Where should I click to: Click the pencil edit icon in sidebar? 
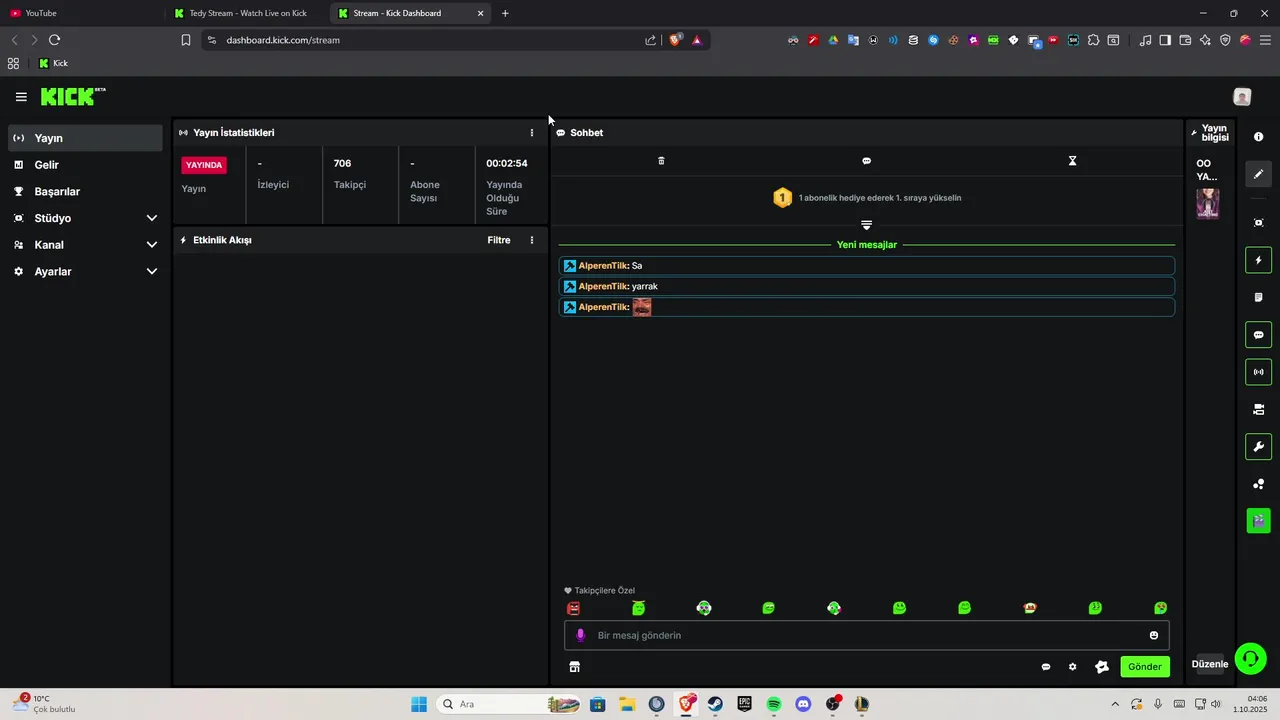click(x=1258, y=174)
